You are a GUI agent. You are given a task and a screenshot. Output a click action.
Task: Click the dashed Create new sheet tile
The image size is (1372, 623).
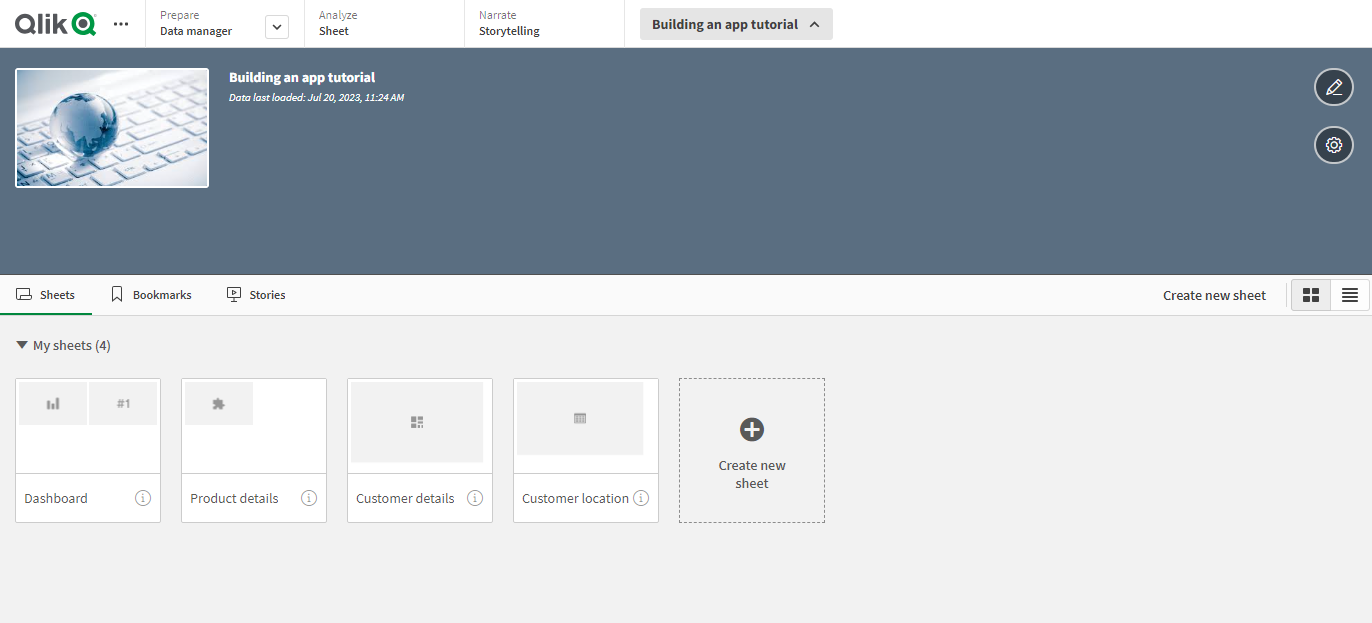click(752, 450)
